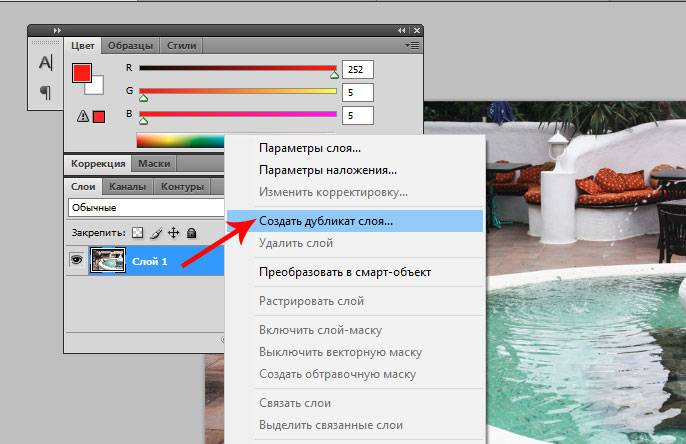Click the G channel slider handle

tap(144, 98)
